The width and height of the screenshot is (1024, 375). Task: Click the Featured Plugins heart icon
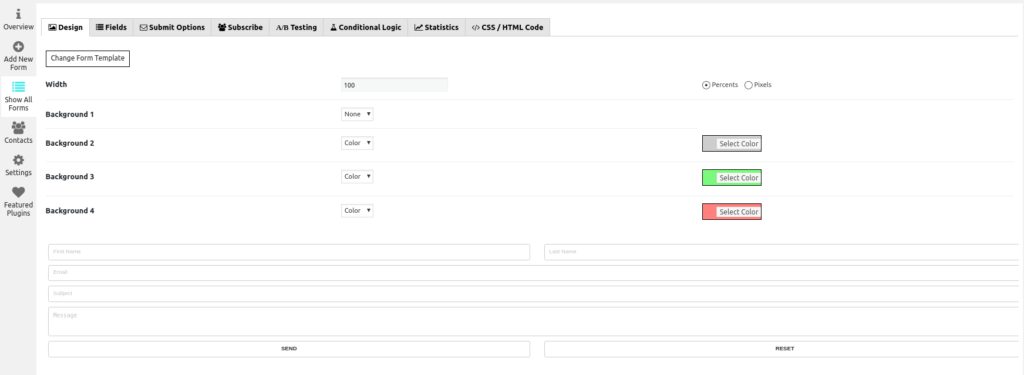click(18, 192)
